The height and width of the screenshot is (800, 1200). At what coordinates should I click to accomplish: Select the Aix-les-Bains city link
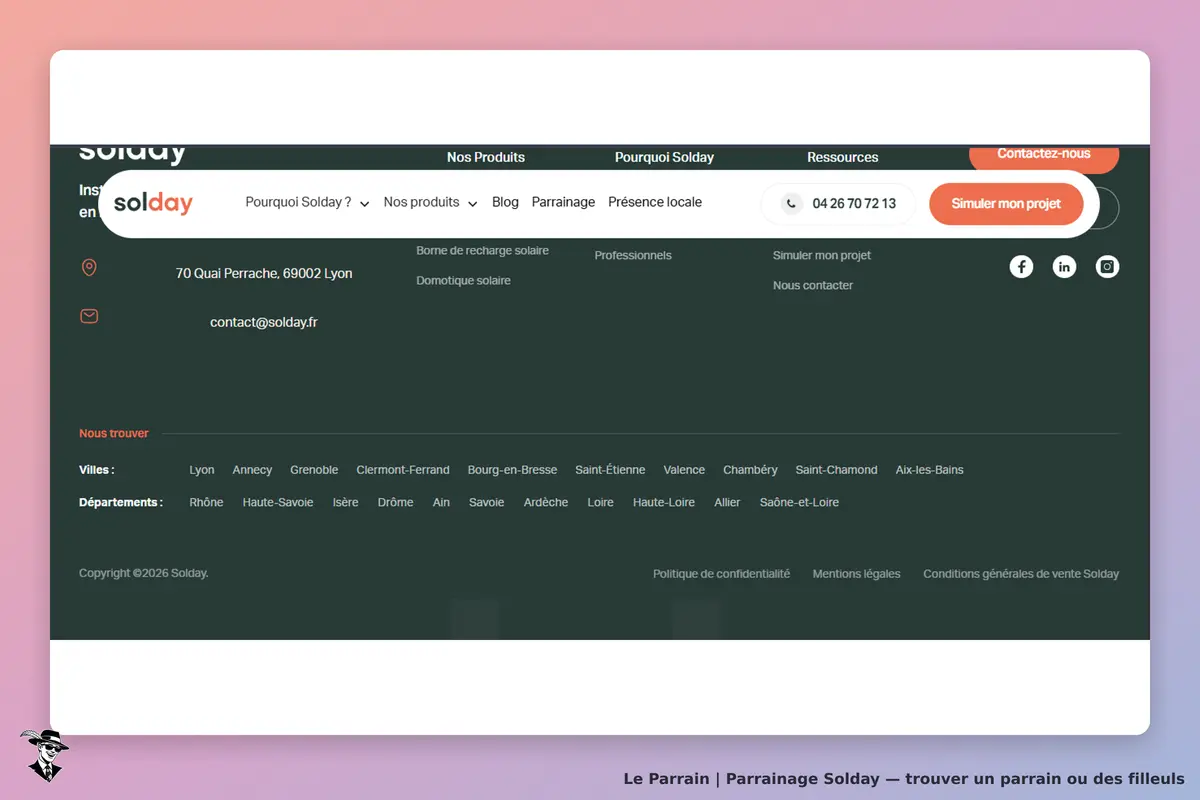(929, 470)
